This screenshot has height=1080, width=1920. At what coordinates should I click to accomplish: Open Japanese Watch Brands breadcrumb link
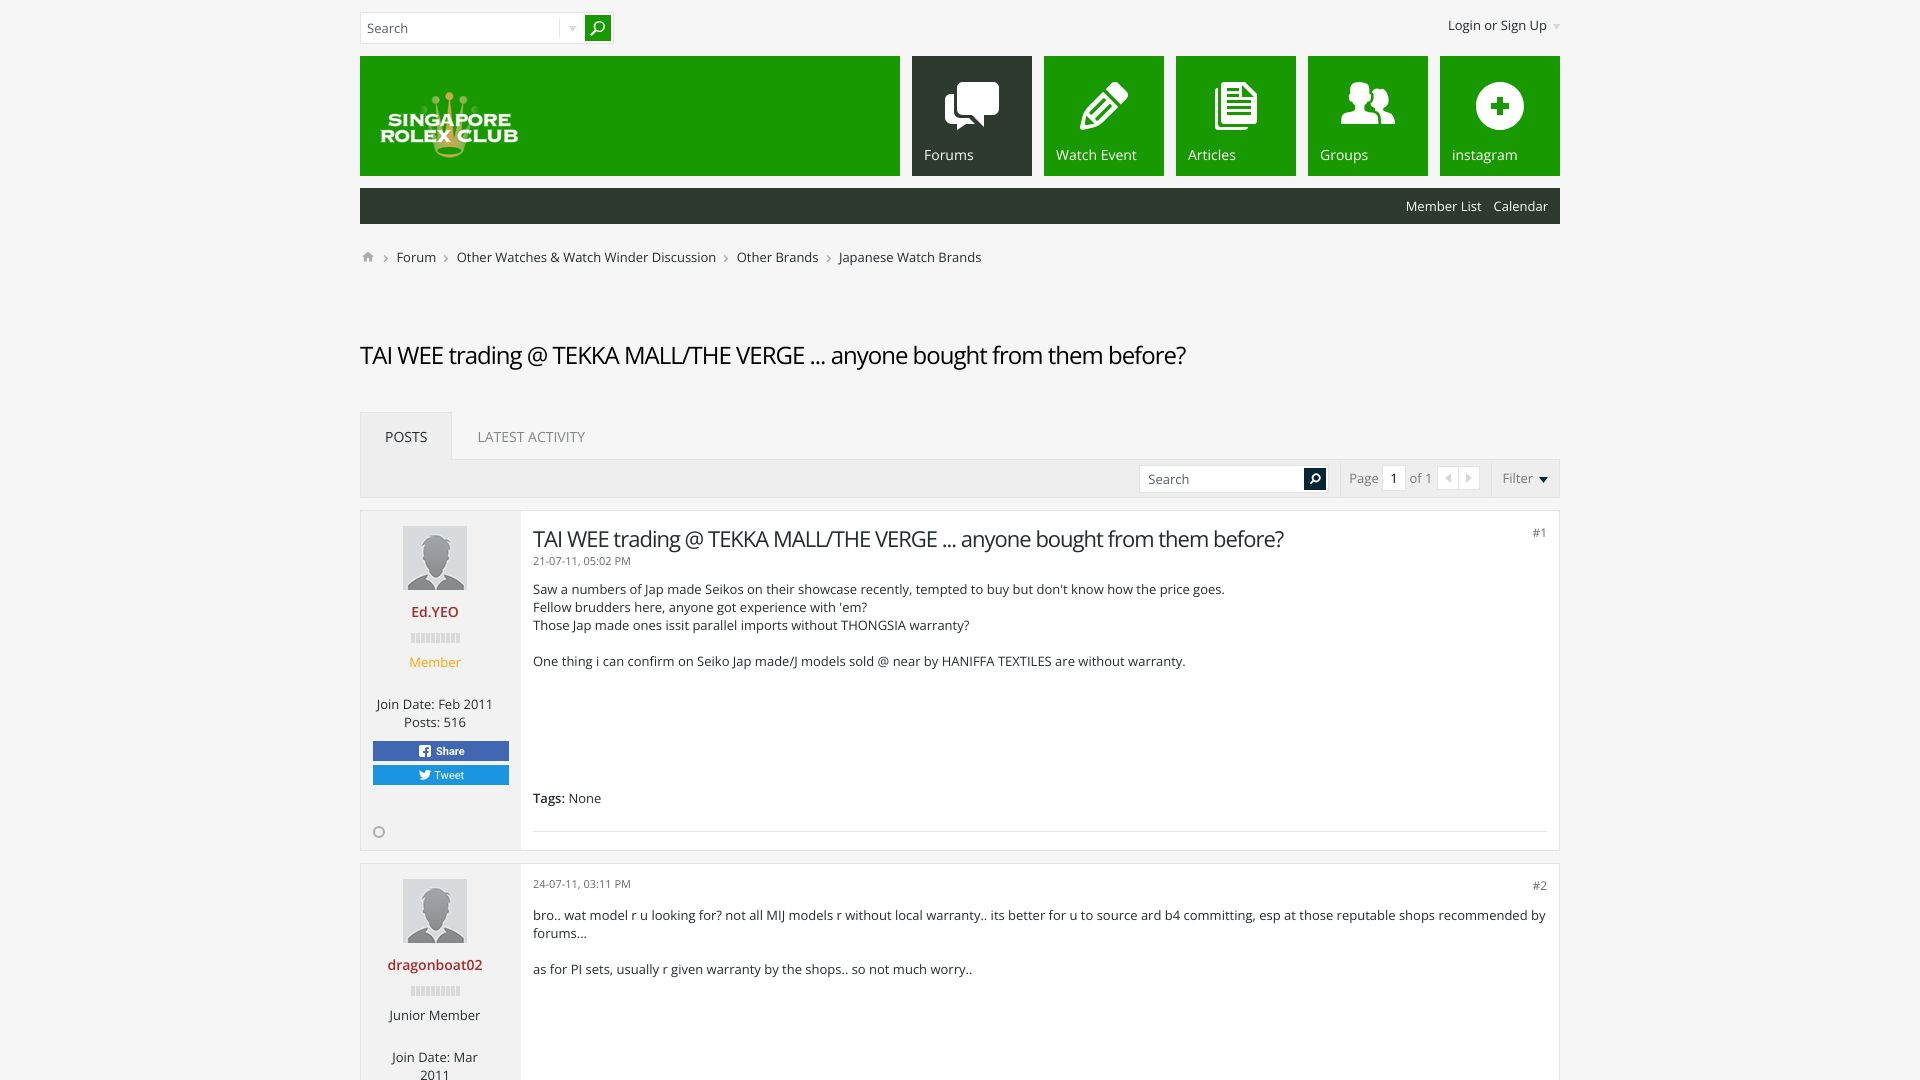910,257
